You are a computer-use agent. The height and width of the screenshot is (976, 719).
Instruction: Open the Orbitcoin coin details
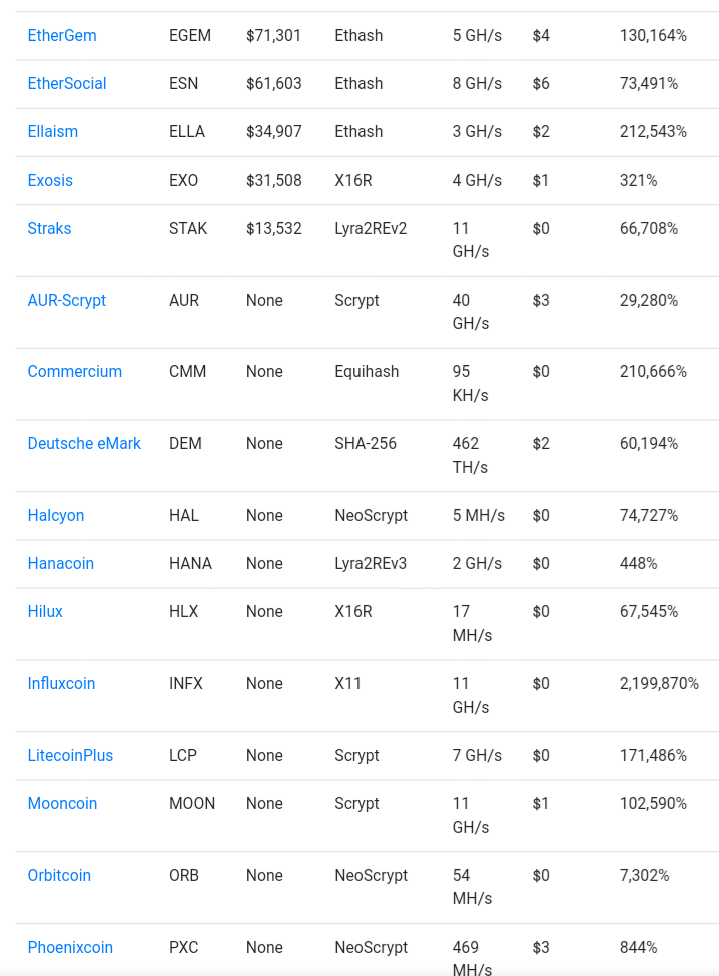point(59,875)
